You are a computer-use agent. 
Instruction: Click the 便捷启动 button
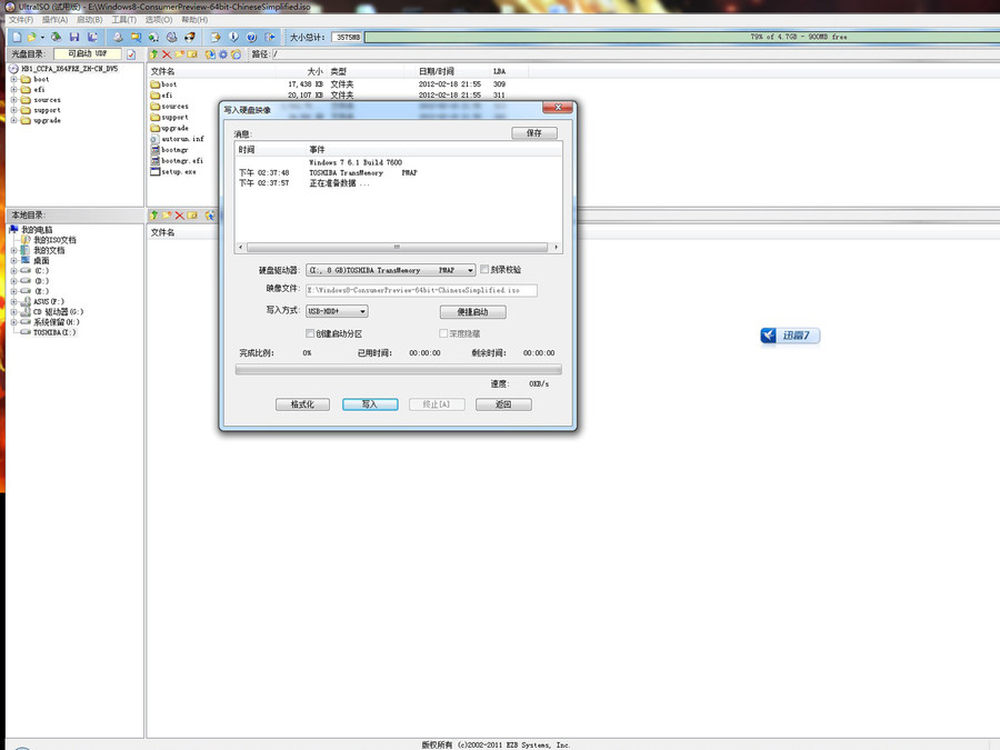click(473, 312)
